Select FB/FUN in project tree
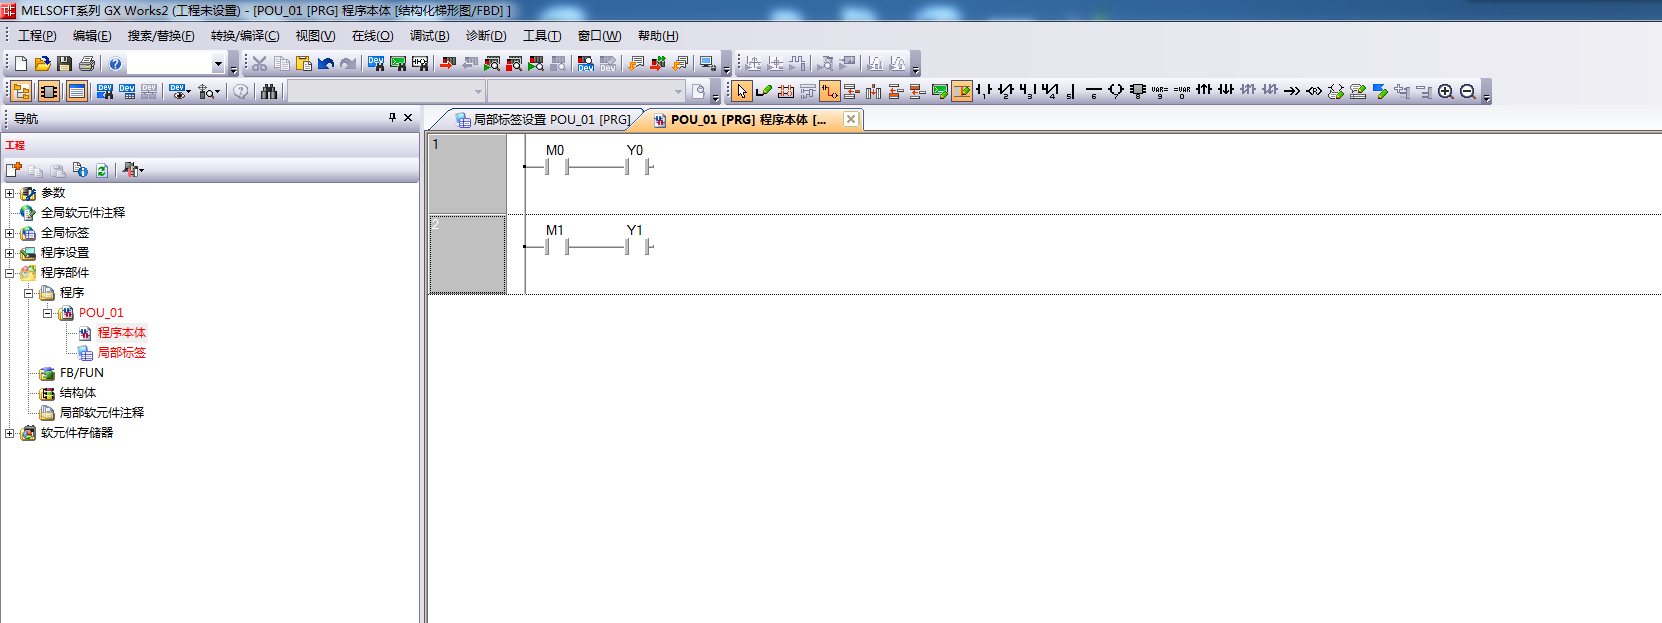1662x623 pixels. 81,373
